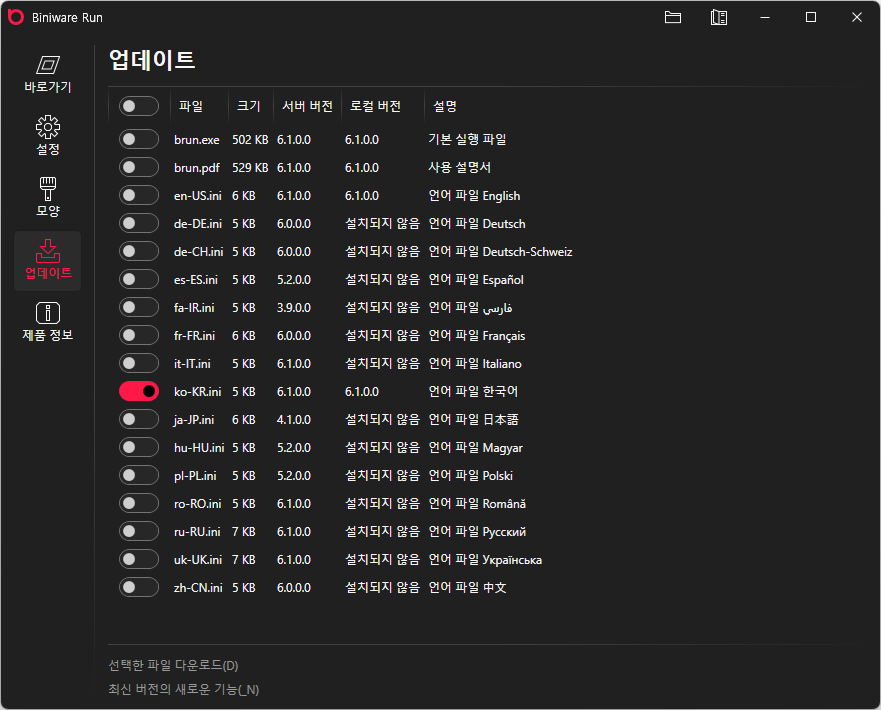Close the Biniware Run window

(x=857, y=17)
